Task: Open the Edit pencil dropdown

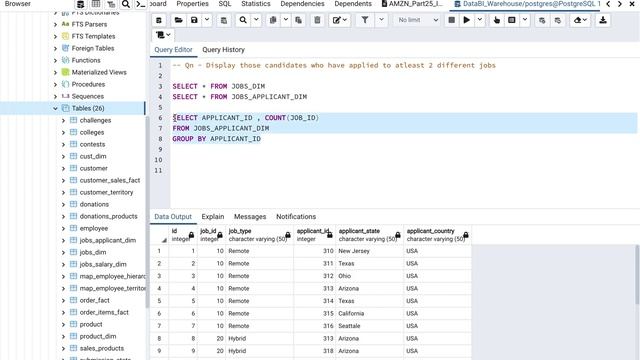Action: pyautogui.click(x=339, y=20)
